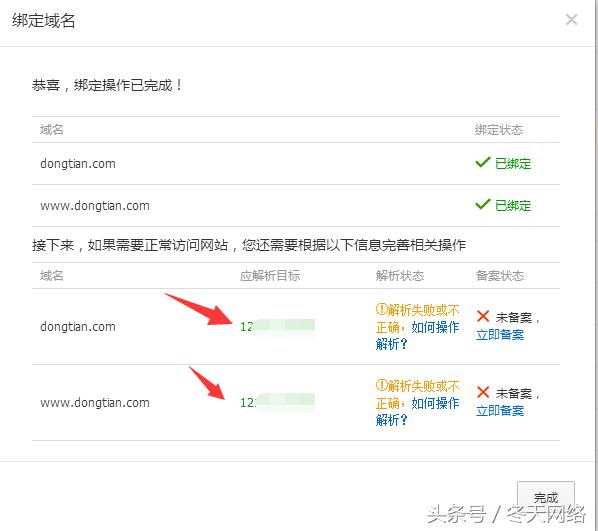Click green checkmark beside dongtian.com 已绑定
598x531 pixels.
coord(482,163)
